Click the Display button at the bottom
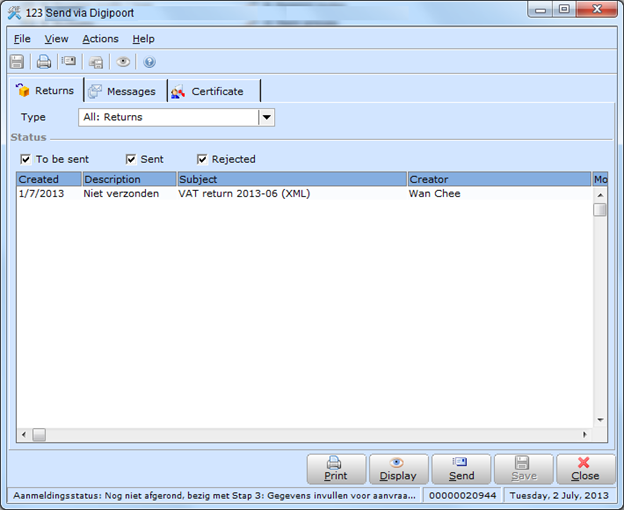 (x=398, y=469)
